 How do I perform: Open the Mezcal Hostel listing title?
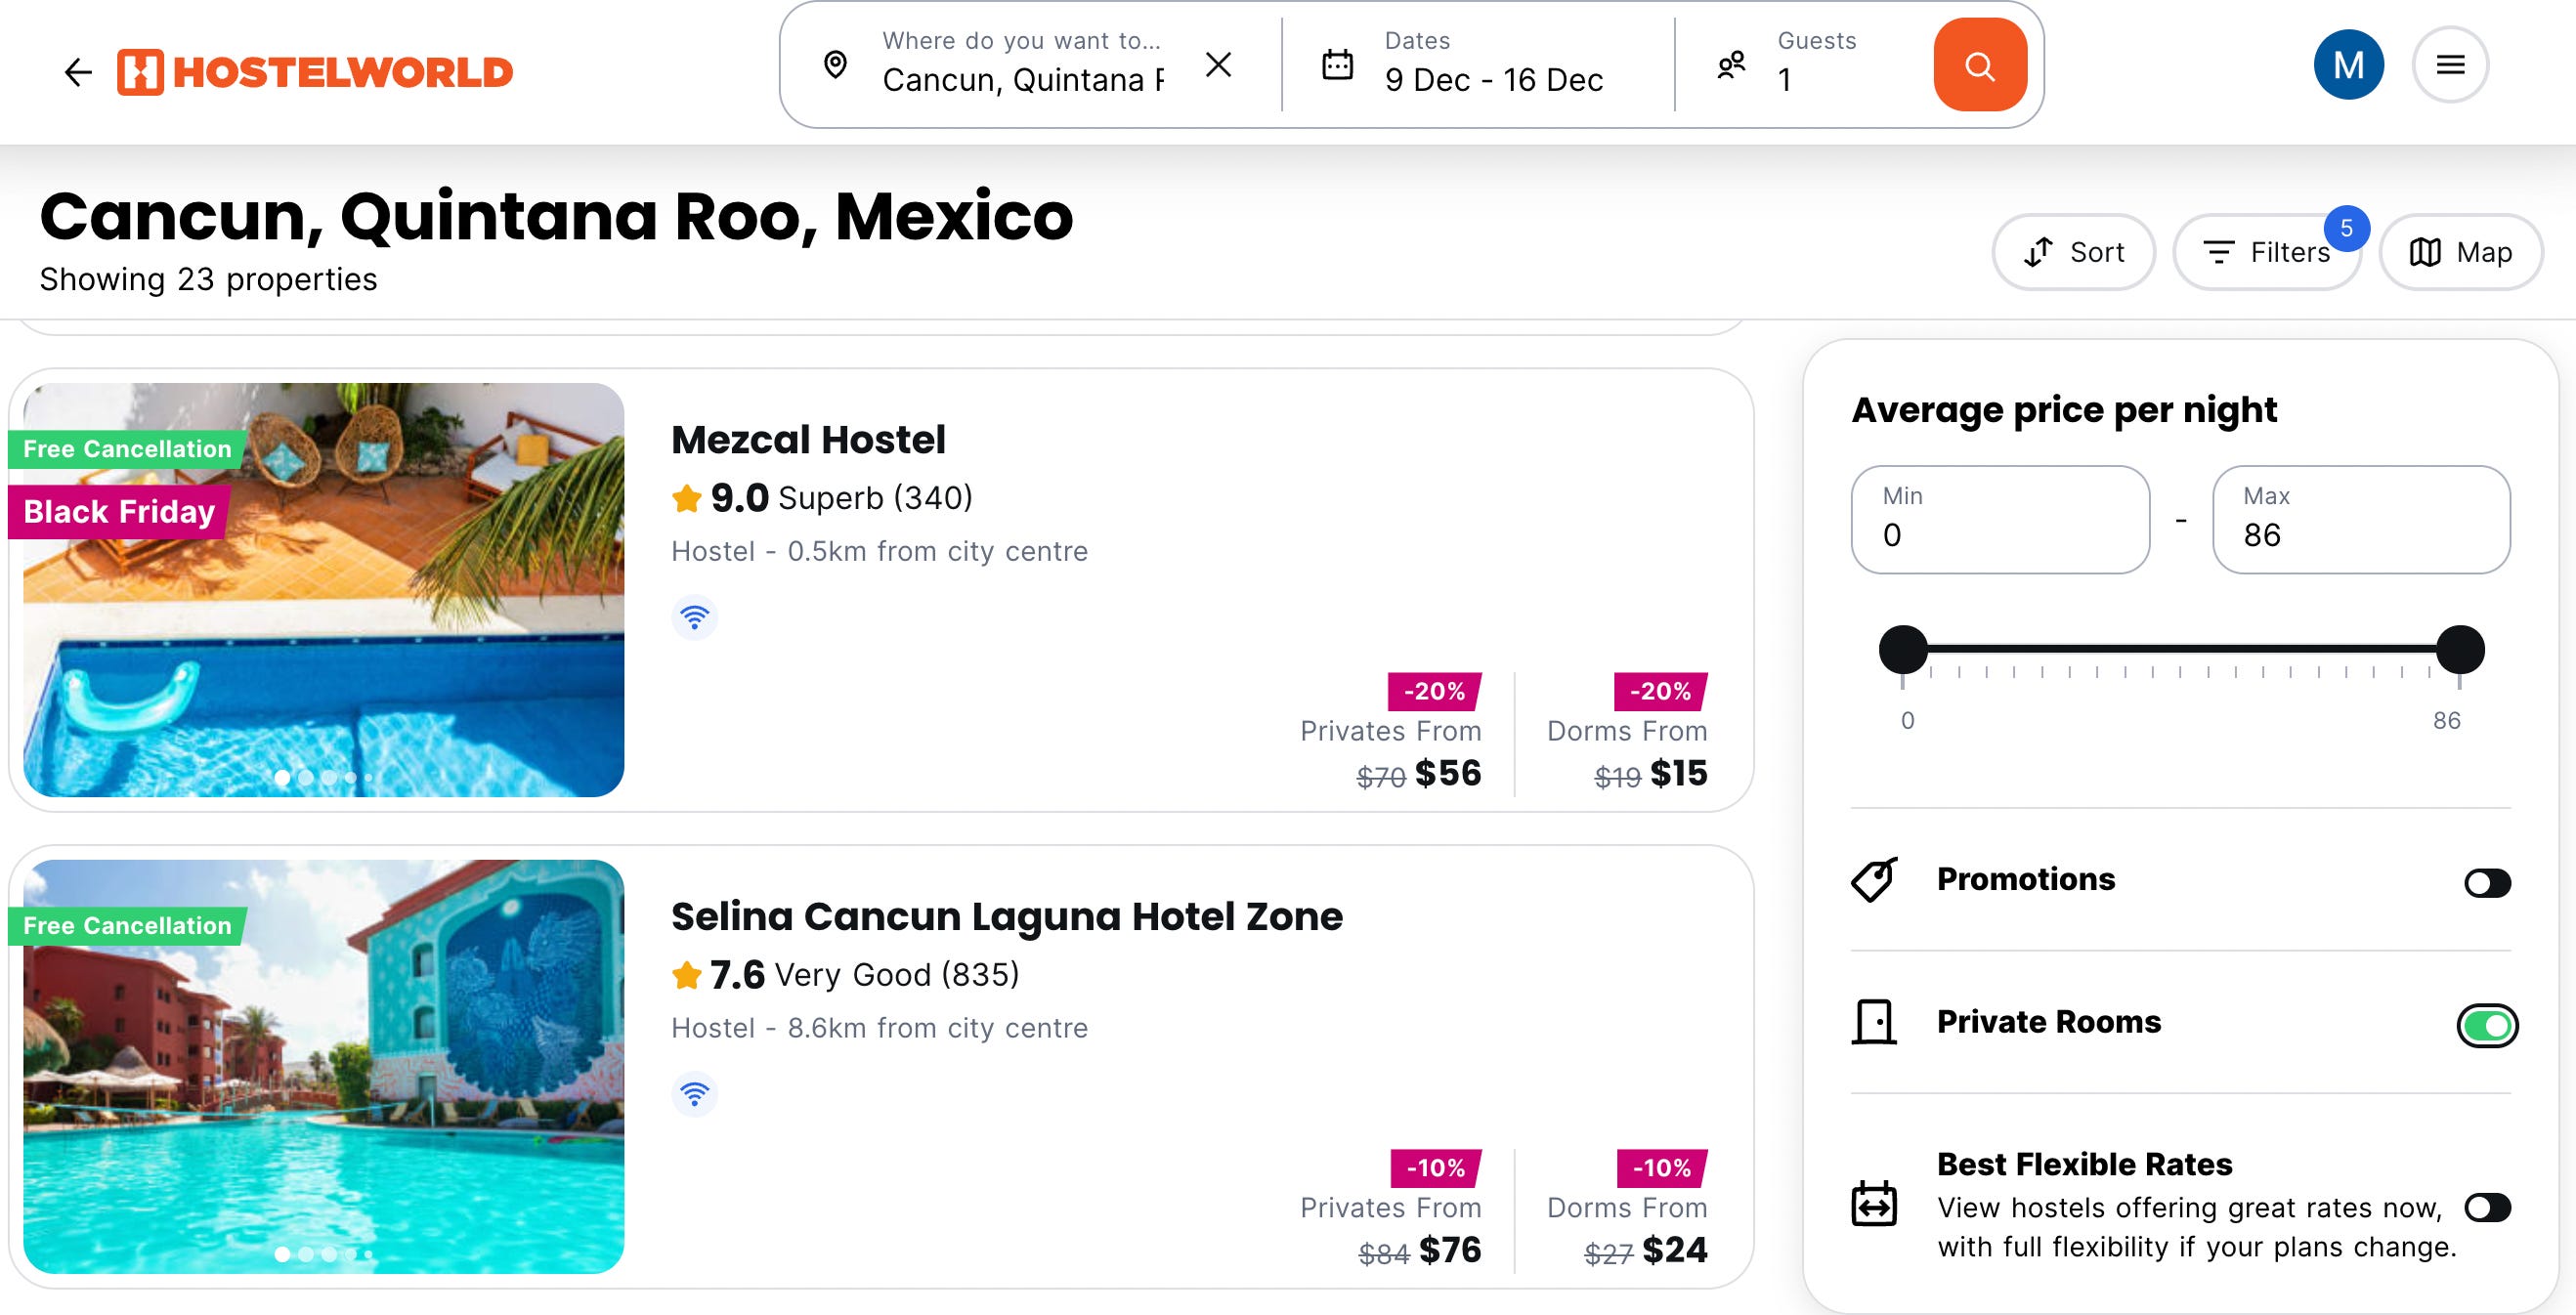[x=808, y=440]
